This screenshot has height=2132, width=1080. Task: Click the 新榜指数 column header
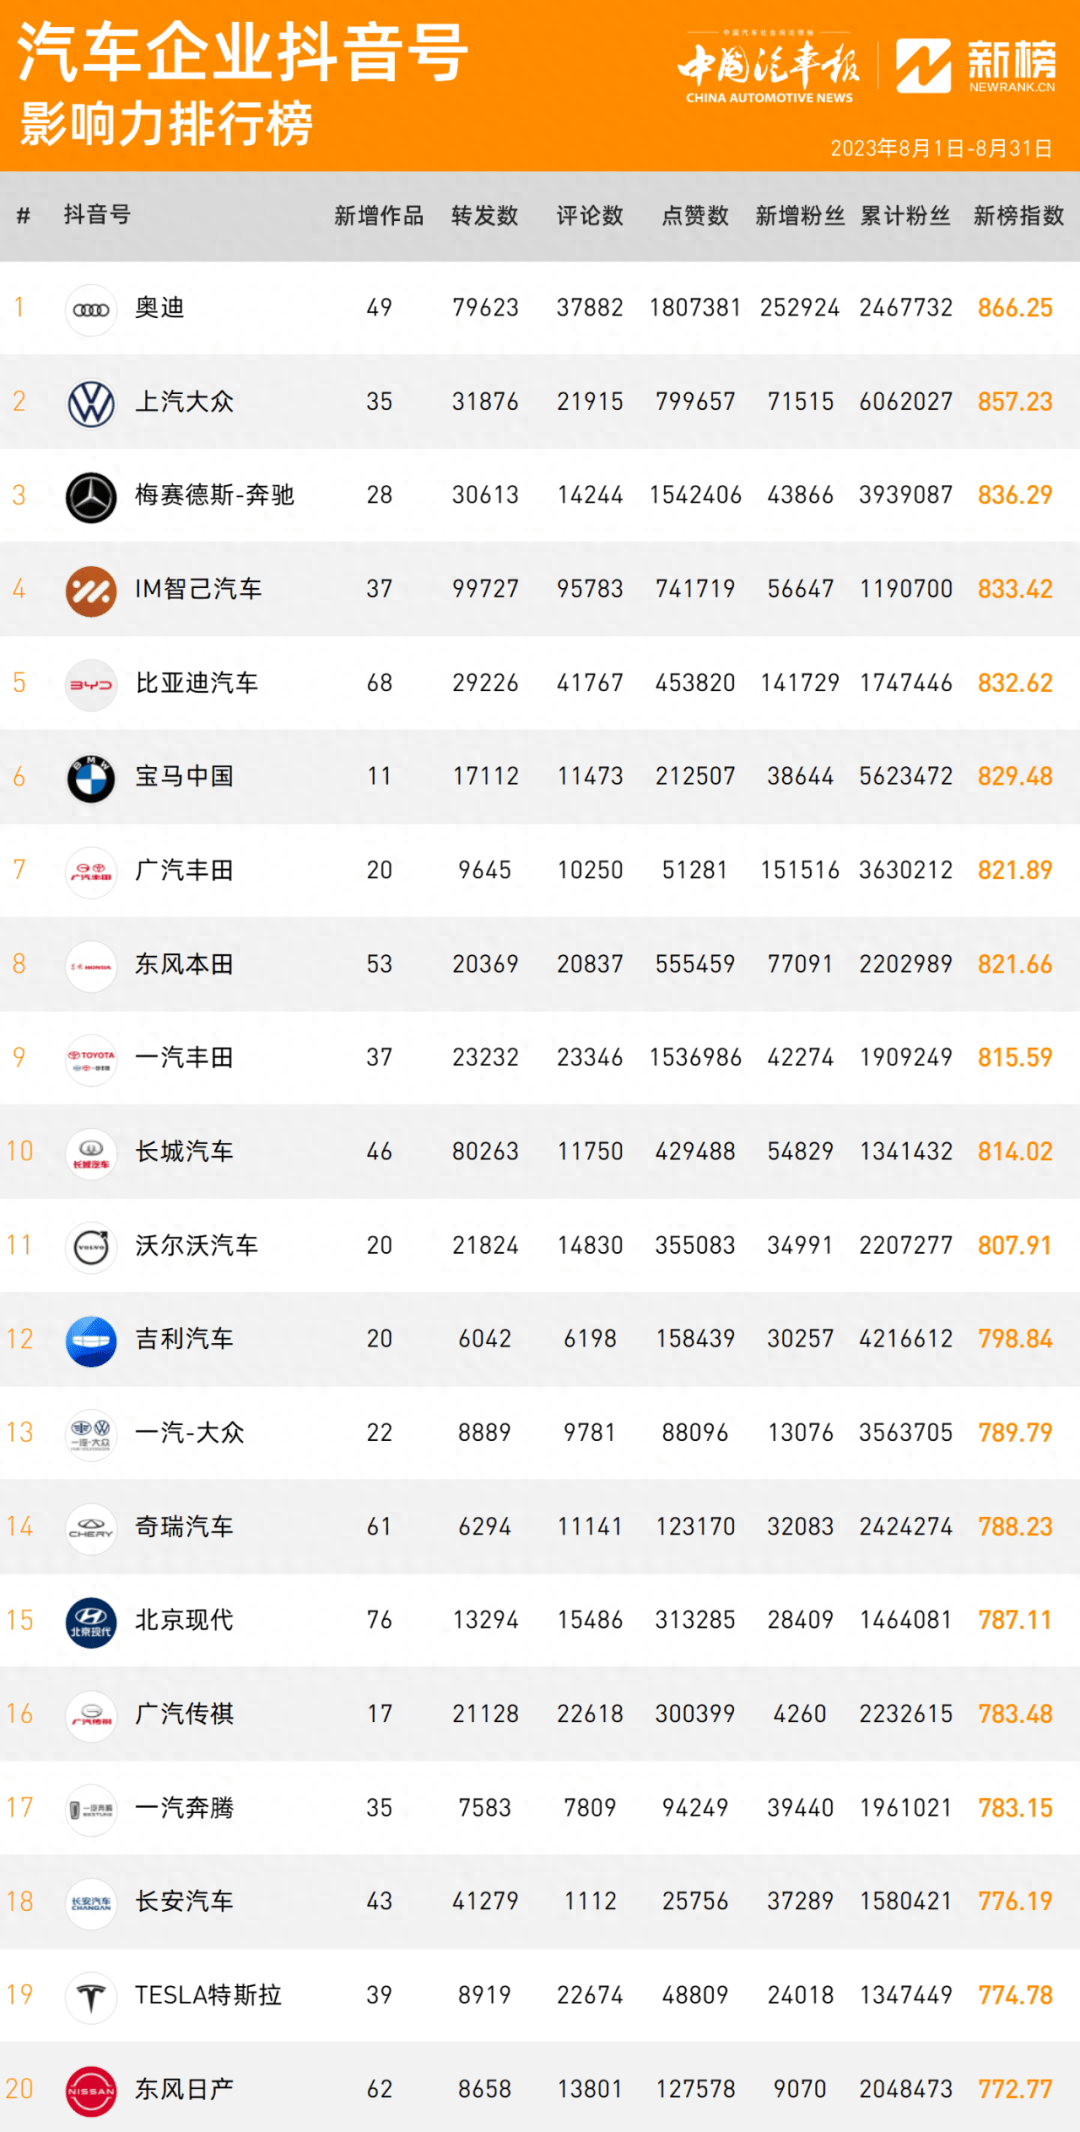point(1018,216)
